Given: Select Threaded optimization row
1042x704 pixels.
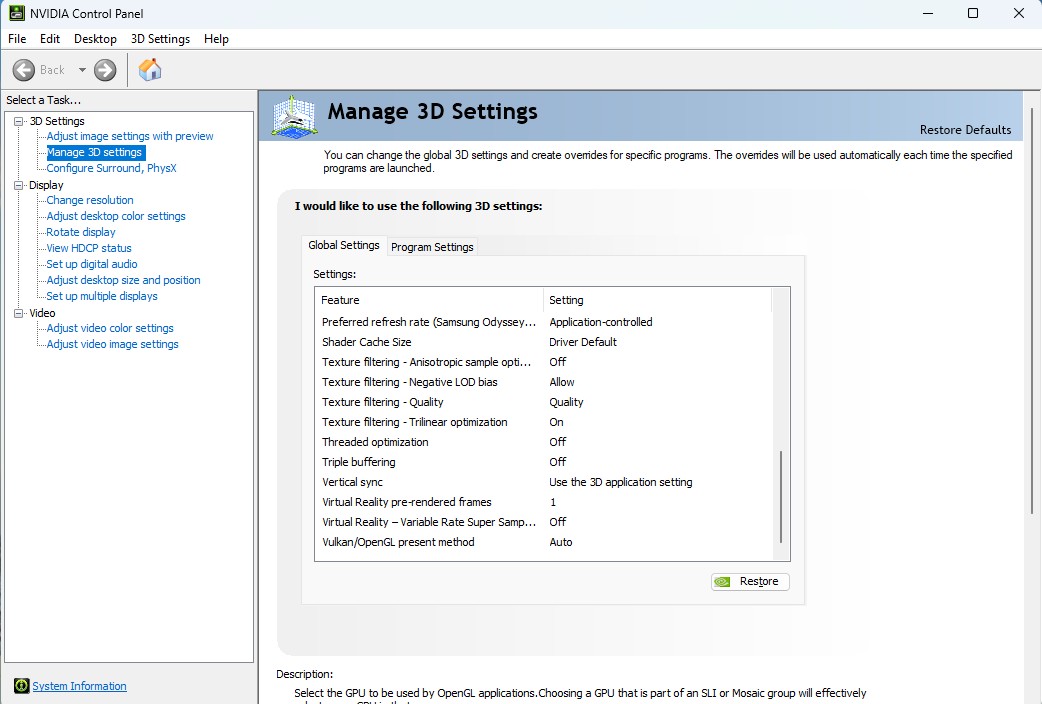Looking at the screenshot, I should [x=544, y=441].
